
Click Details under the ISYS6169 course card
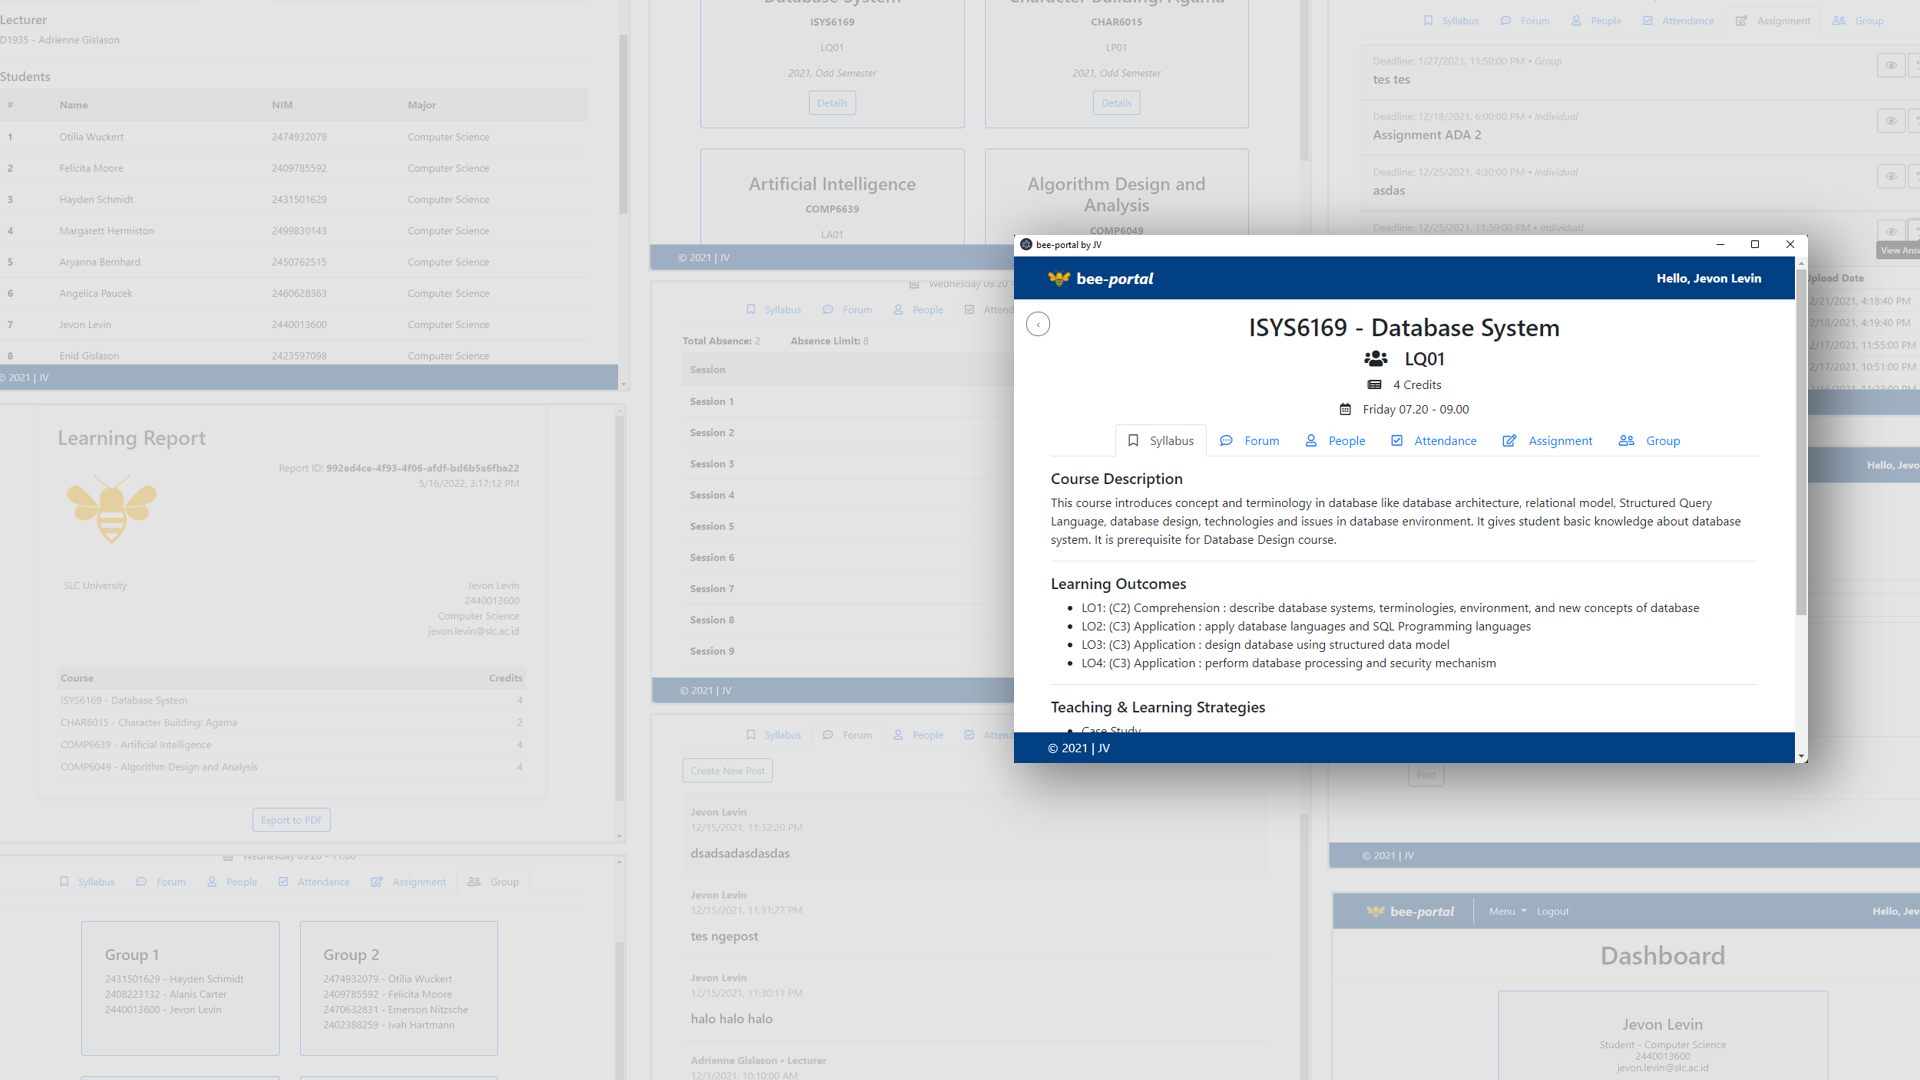click(x=832, y=103)
